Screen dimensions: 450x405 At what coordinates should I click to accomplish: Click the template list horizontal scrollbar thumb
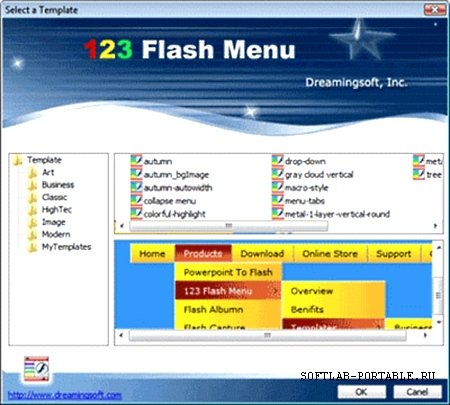(229, 226)
